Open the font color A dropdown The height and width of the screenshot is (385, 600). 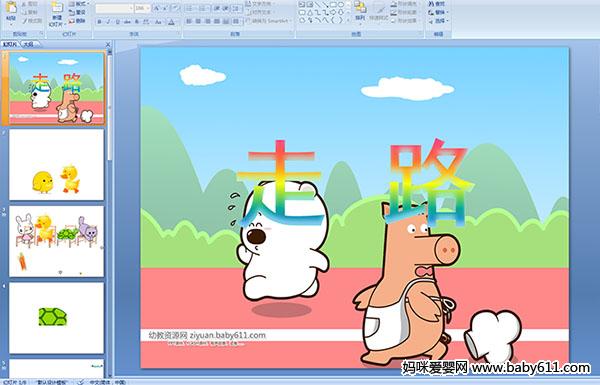coord(173,22)
